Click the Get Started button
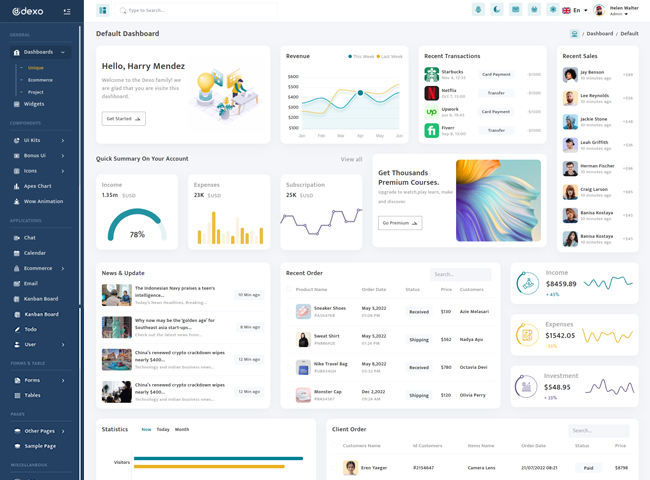Viewport: 650px width, 480px height. click(x=124, y=118)
